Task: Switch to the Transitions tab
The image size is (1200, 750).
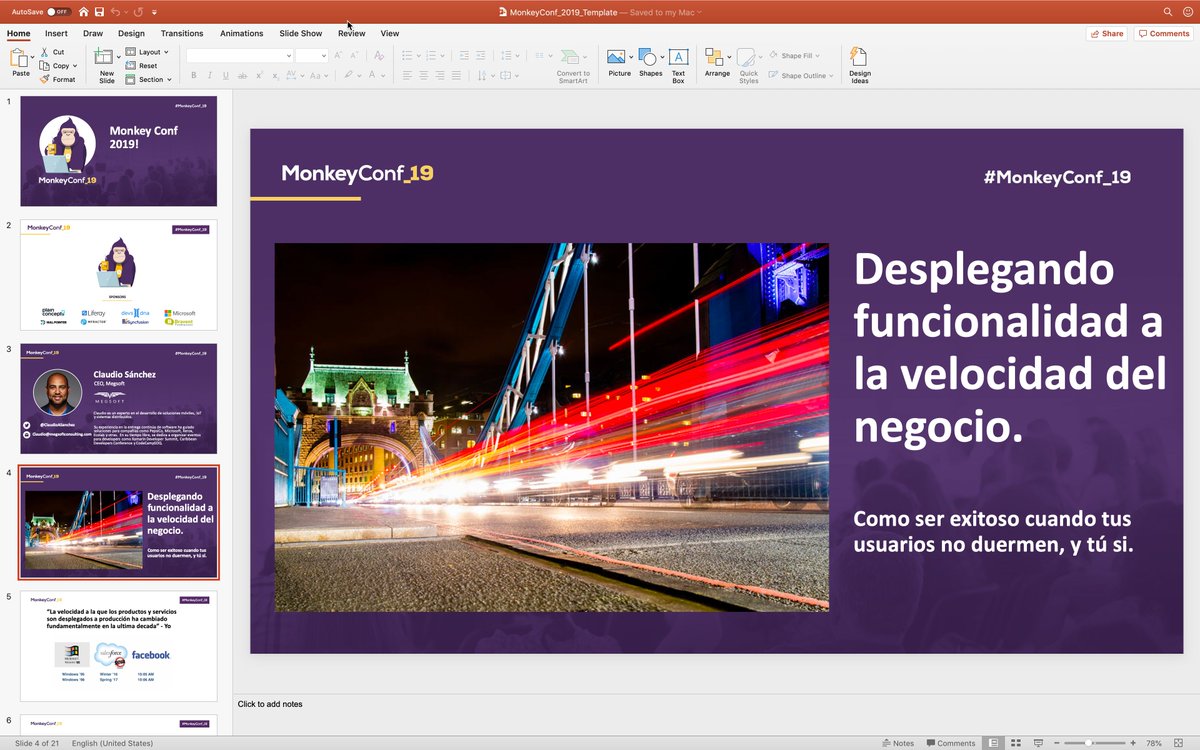Action: point(182,33)
